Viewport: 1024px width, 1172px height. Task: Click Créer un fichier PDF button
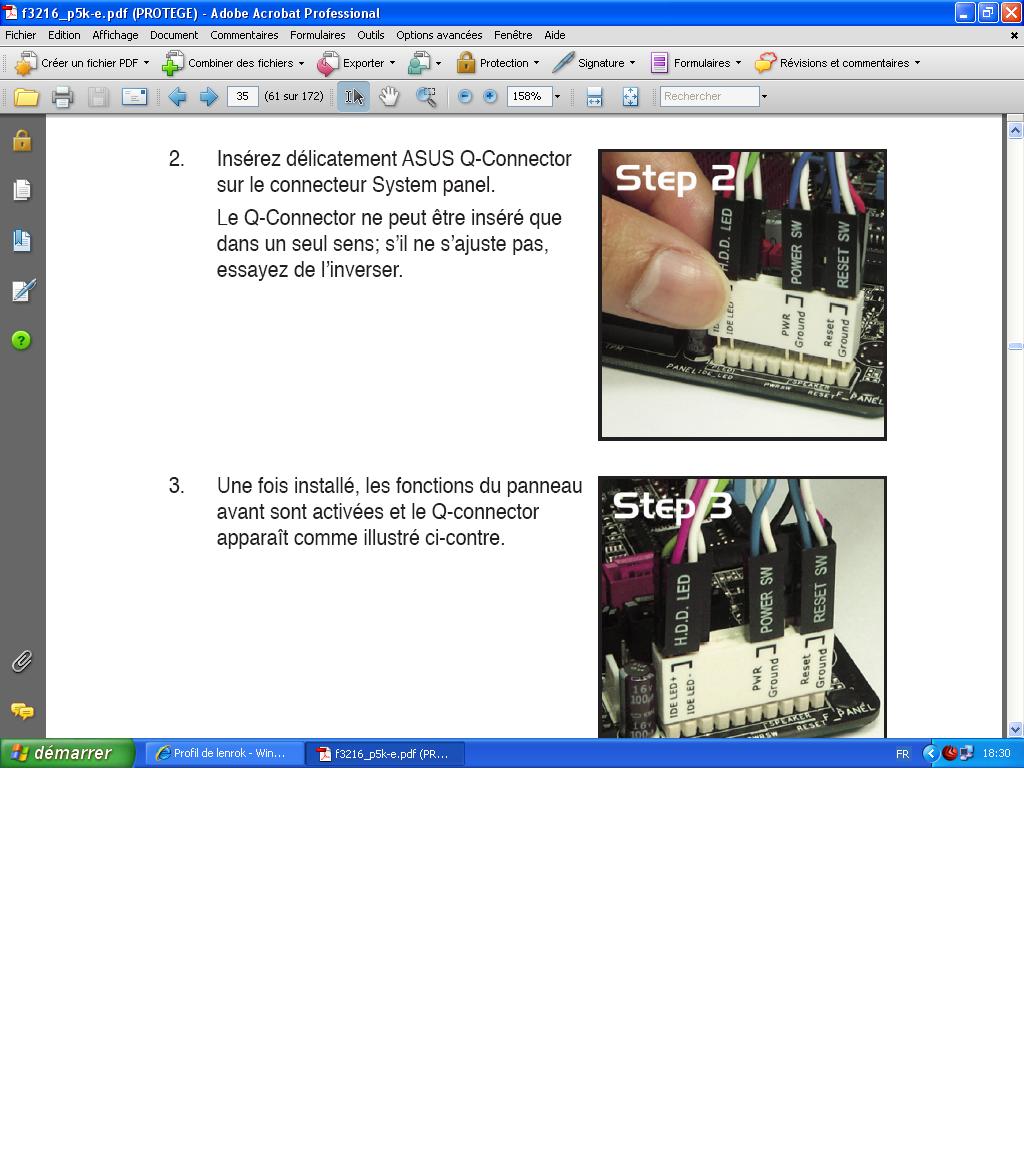point(82,63)
